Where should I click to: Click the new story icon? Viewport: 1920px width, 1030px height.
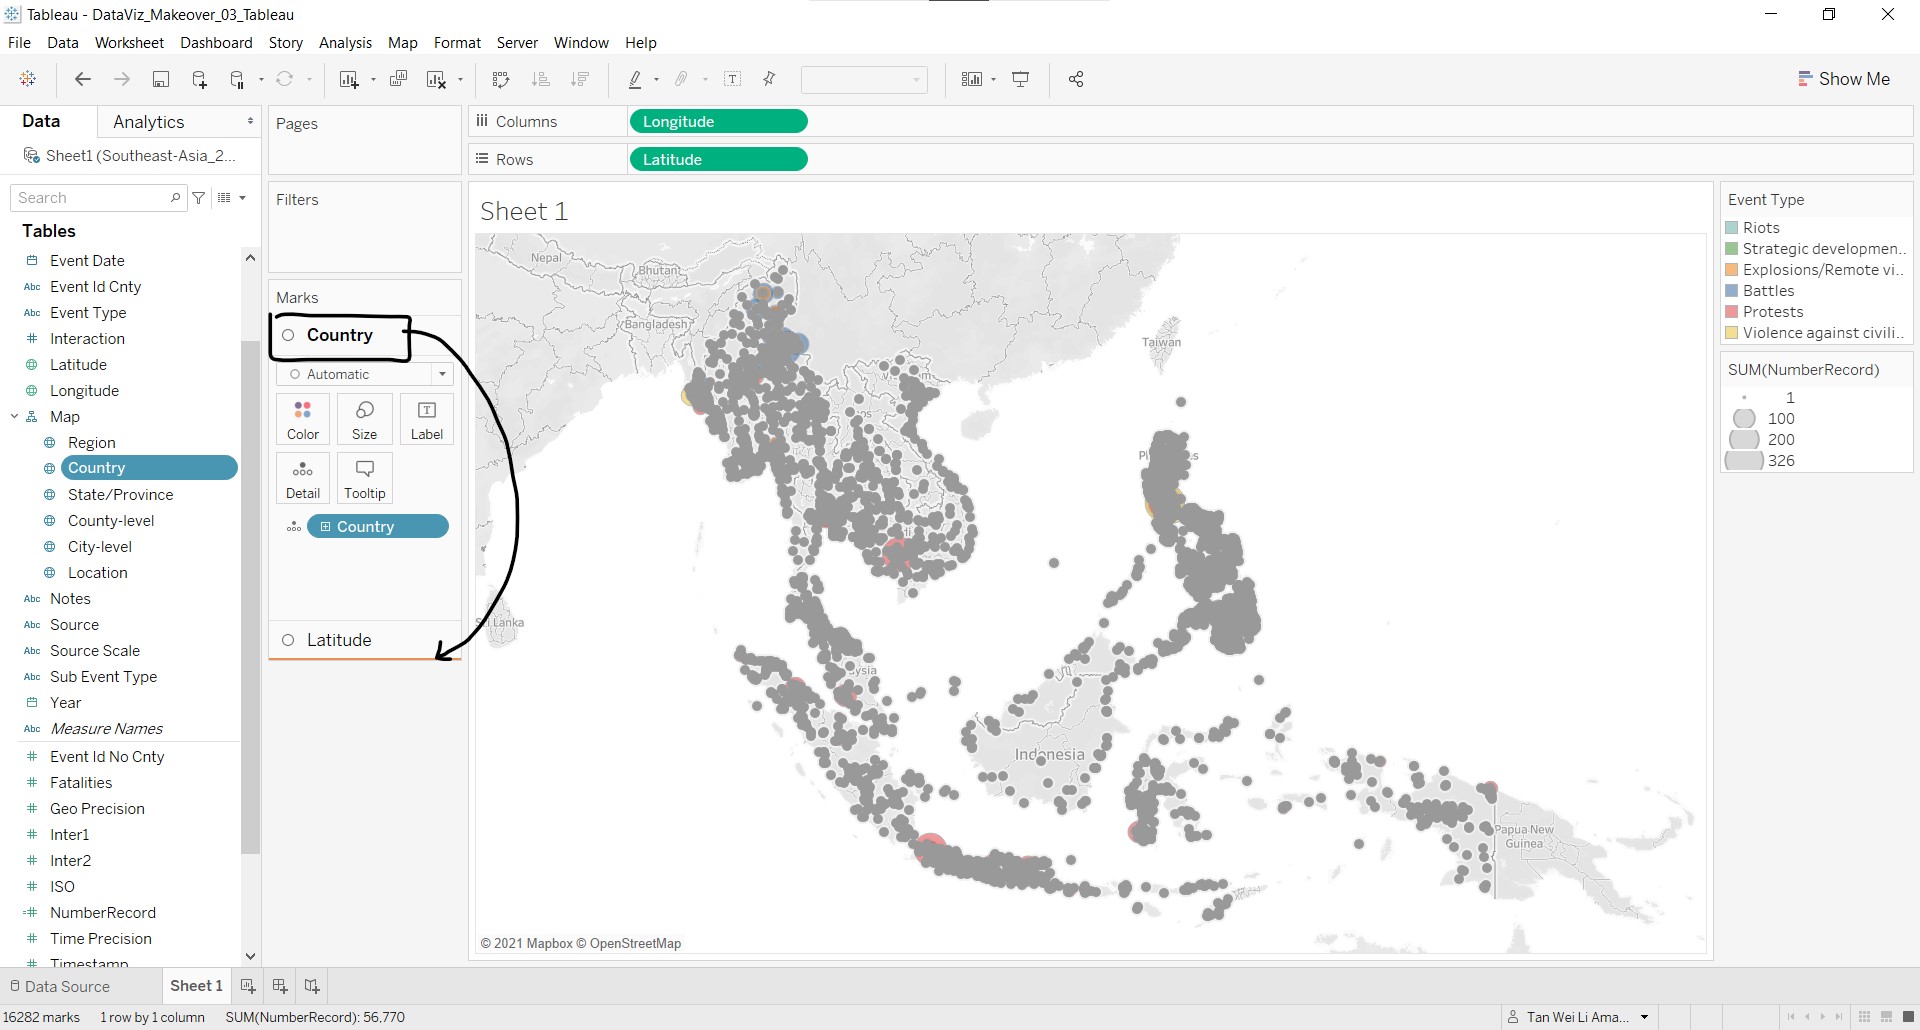(x=312, y=986)
